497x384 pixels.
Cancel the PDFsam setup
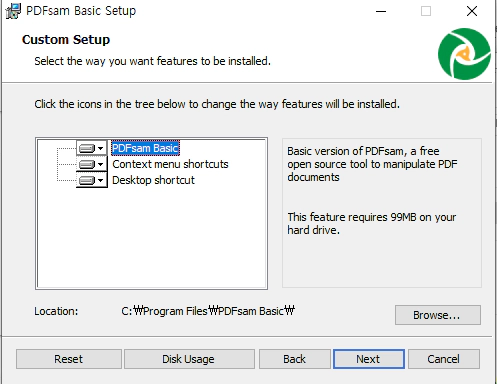point(444,359)
